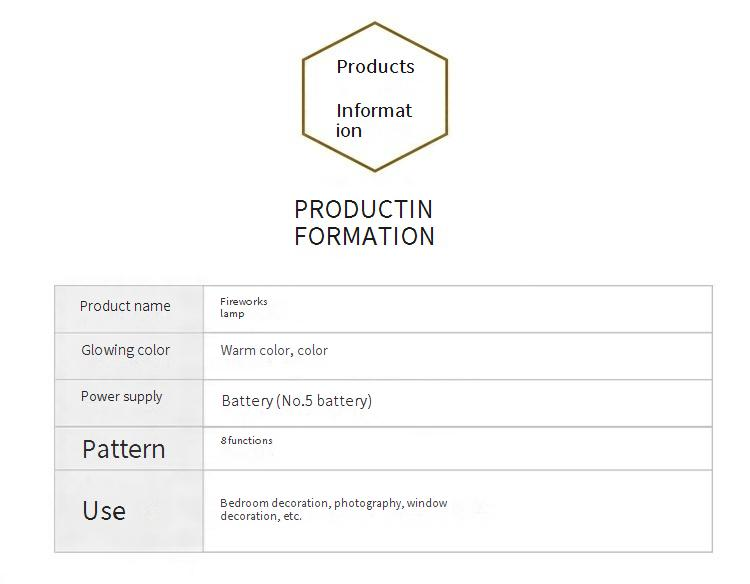Select the Product name label cell
Viewport: 750px width, 584px height.
click(126, 306)
